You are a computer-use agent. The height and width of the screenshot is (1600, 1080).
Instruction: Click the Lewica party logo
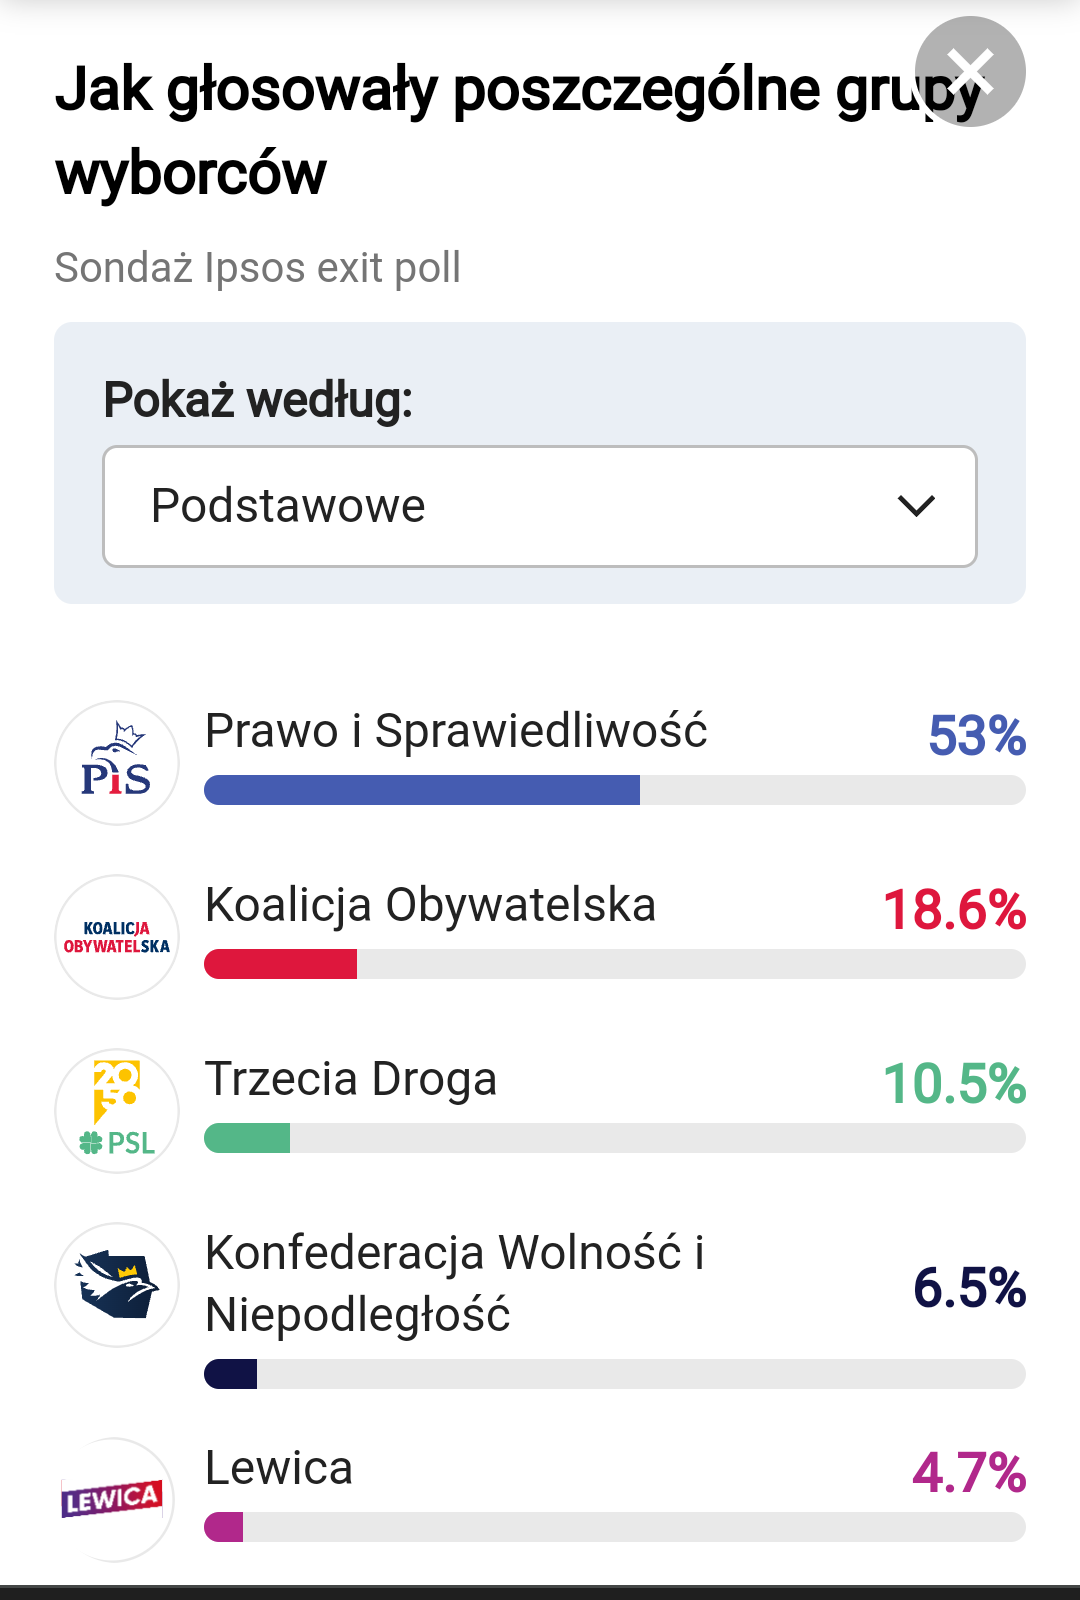(x=115, y=1499)
